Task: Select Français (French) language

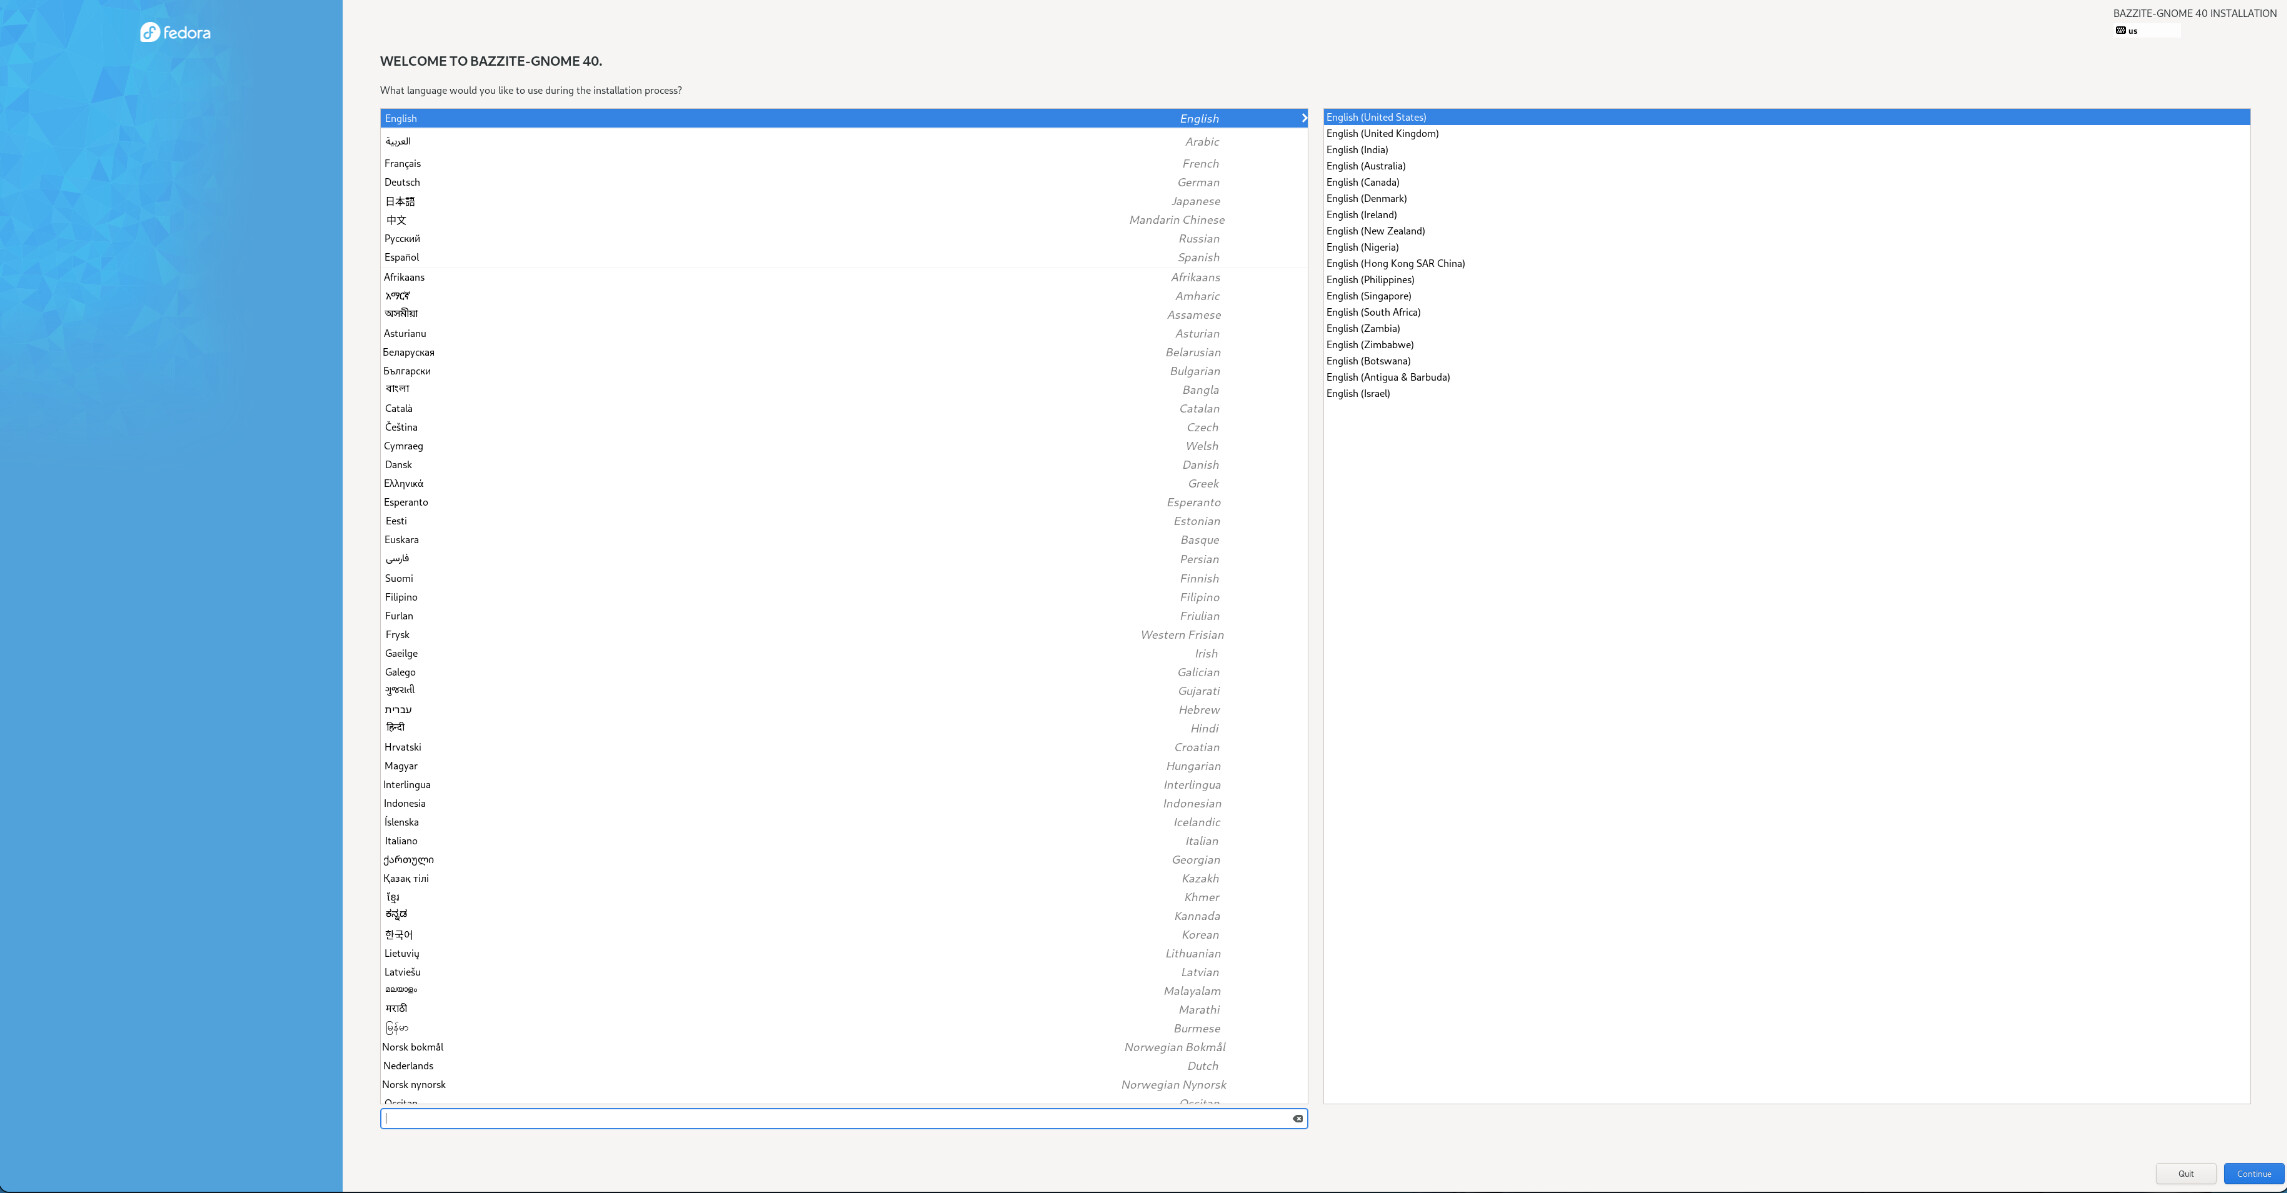Action: [x=843, y=163]
